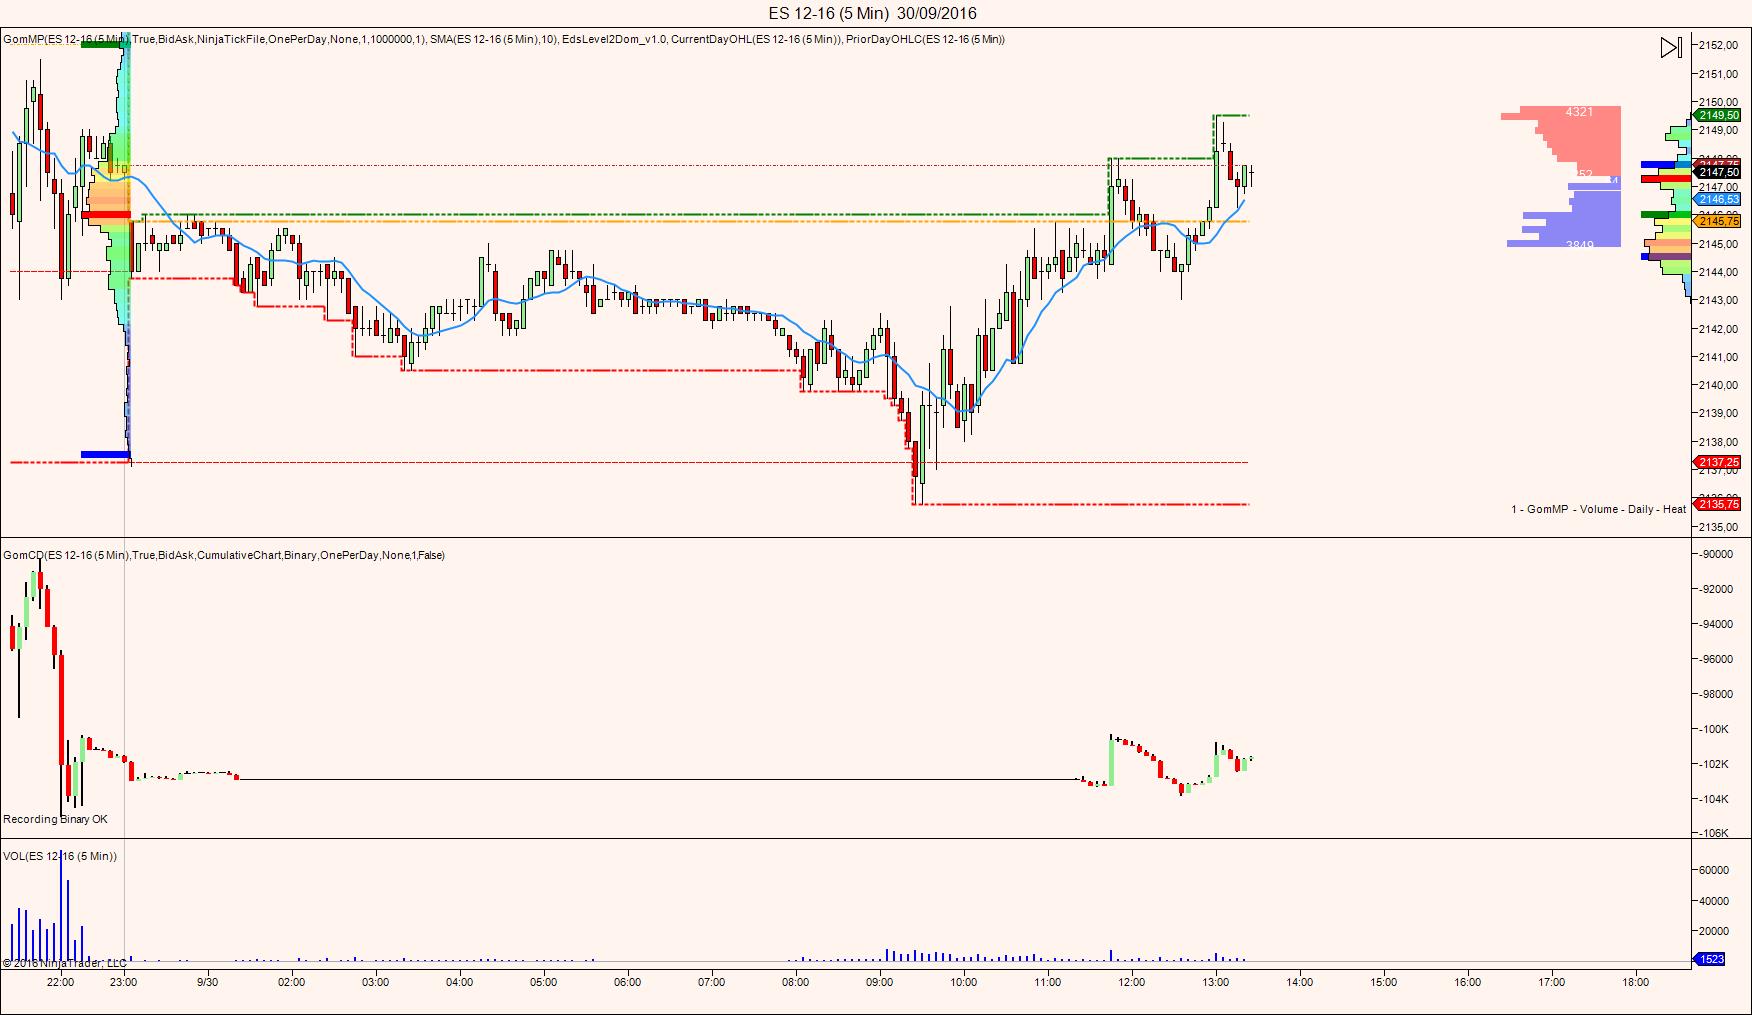Click the 10:00 time axis label
This screenshot has height=1015, width=1752.
coord(964,982)
